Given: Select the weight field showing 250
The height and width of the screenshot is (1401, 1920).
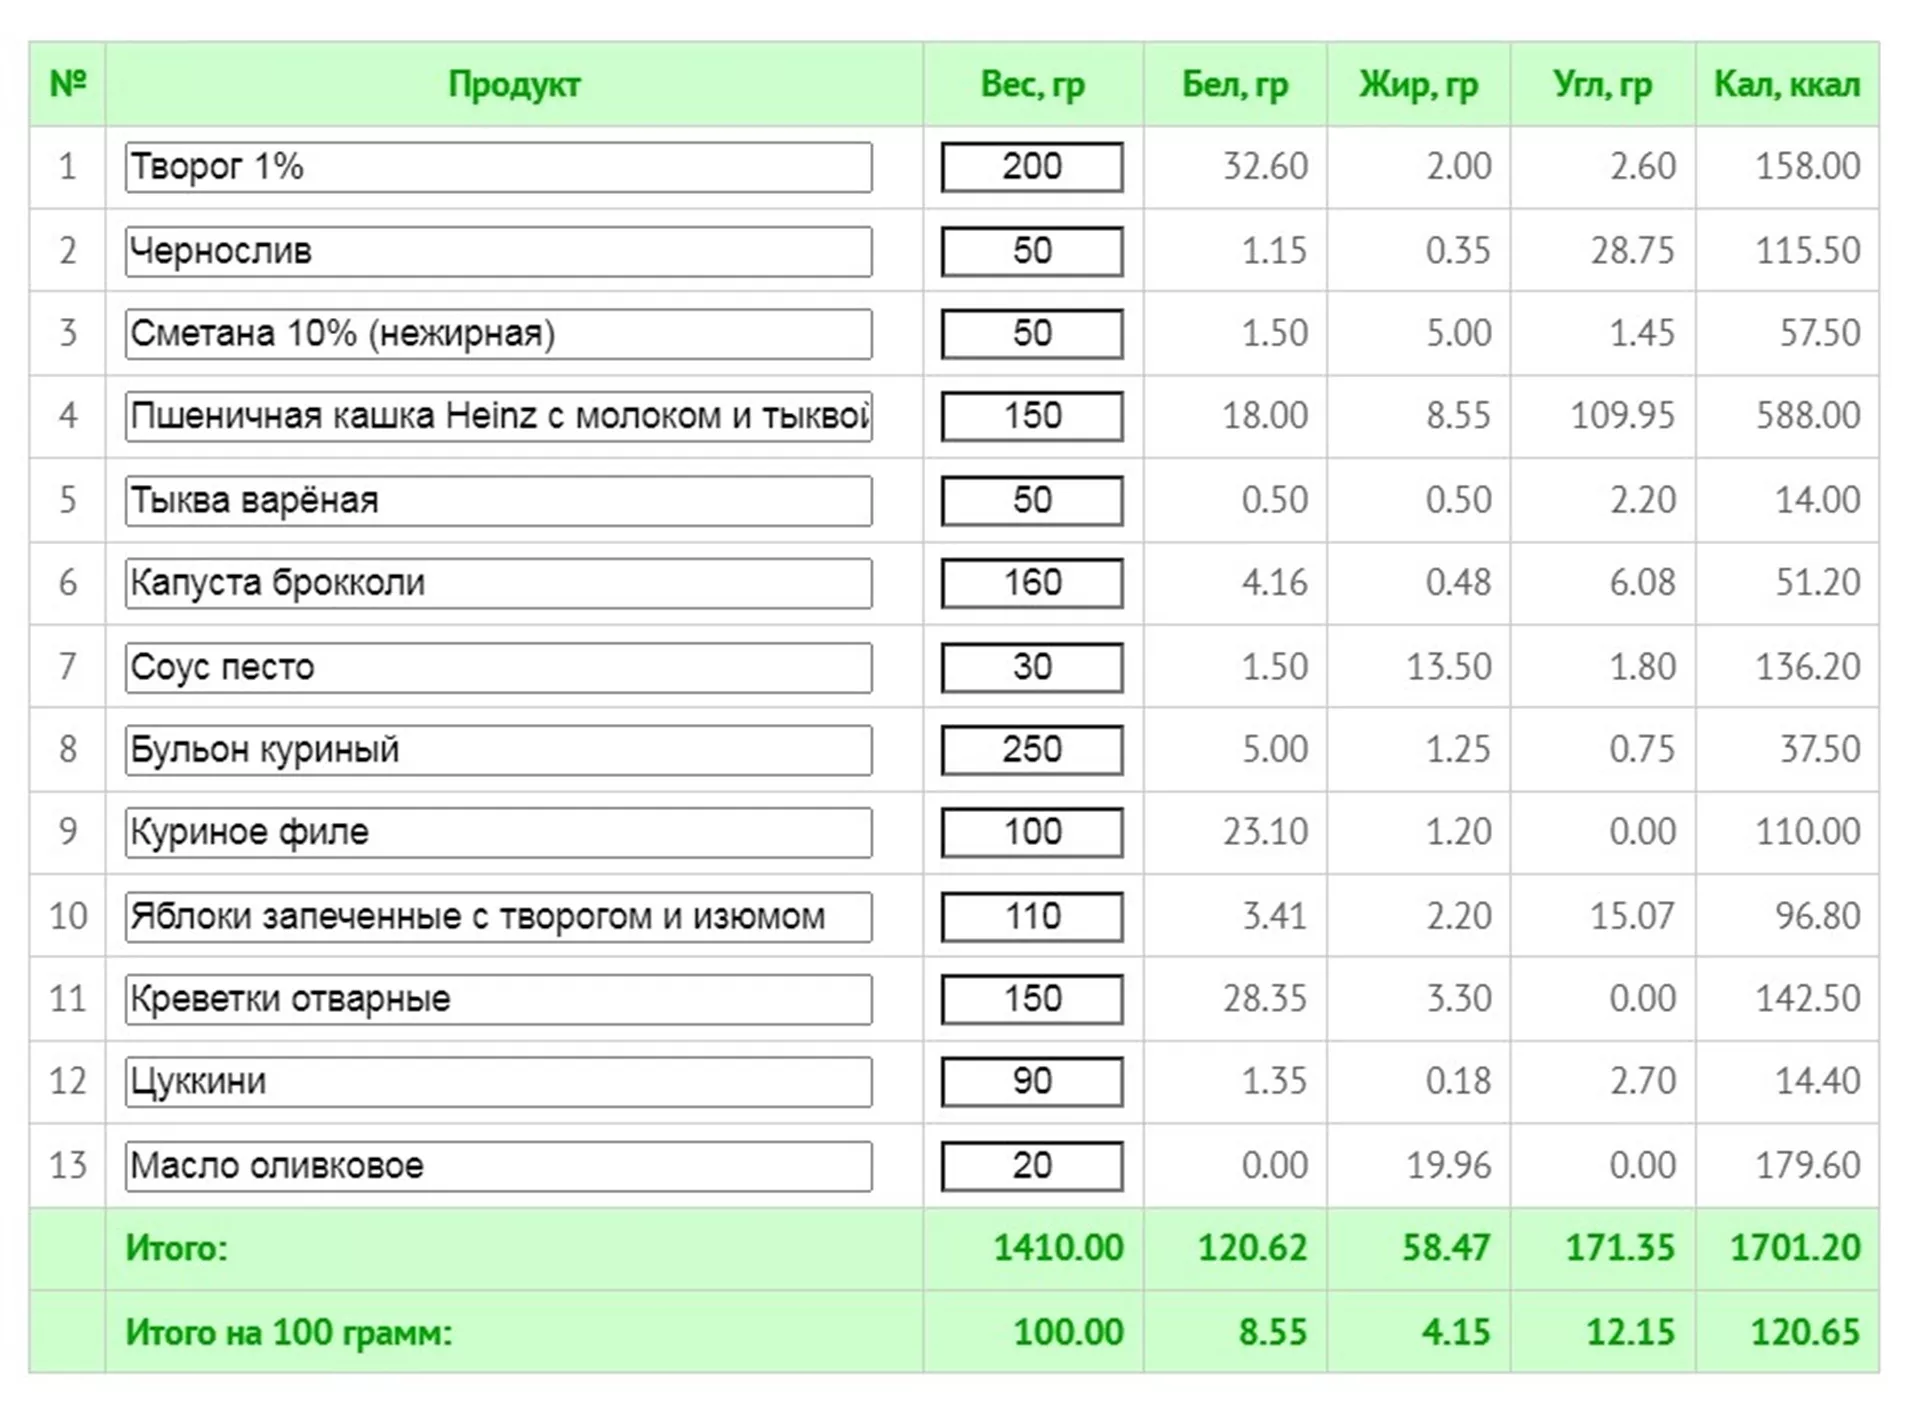Looking at the screenshot, I should click(1031, 750).
